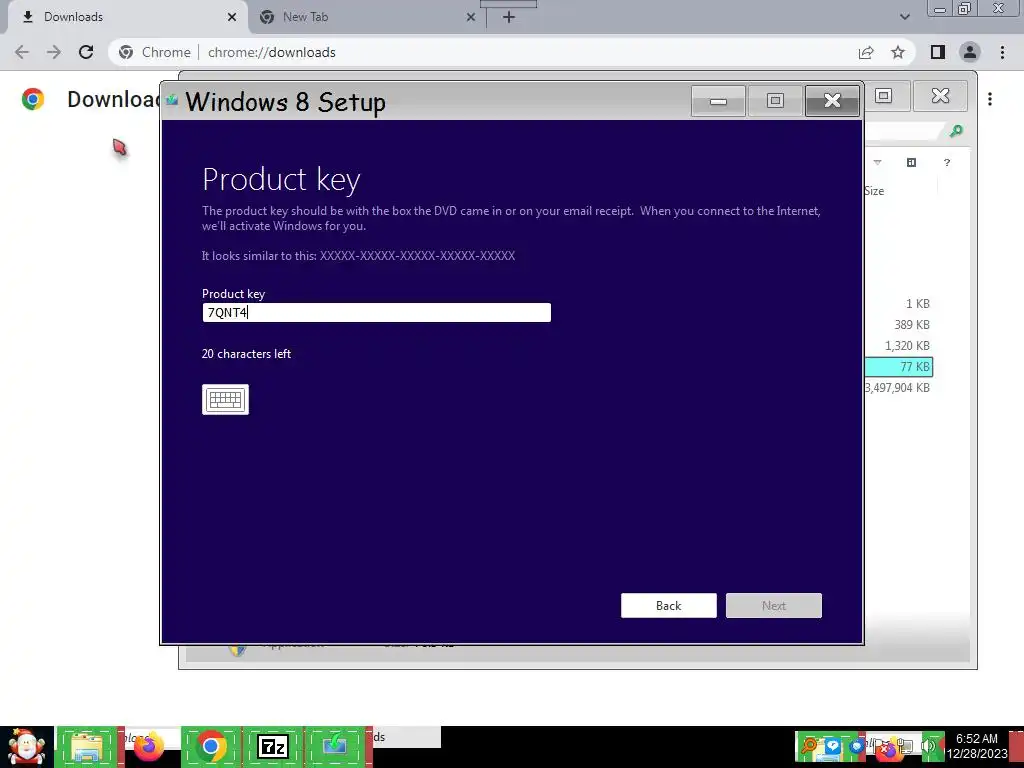Select the file sized 389 KB
Screen dimensions: 1024x768
point(912,325)
